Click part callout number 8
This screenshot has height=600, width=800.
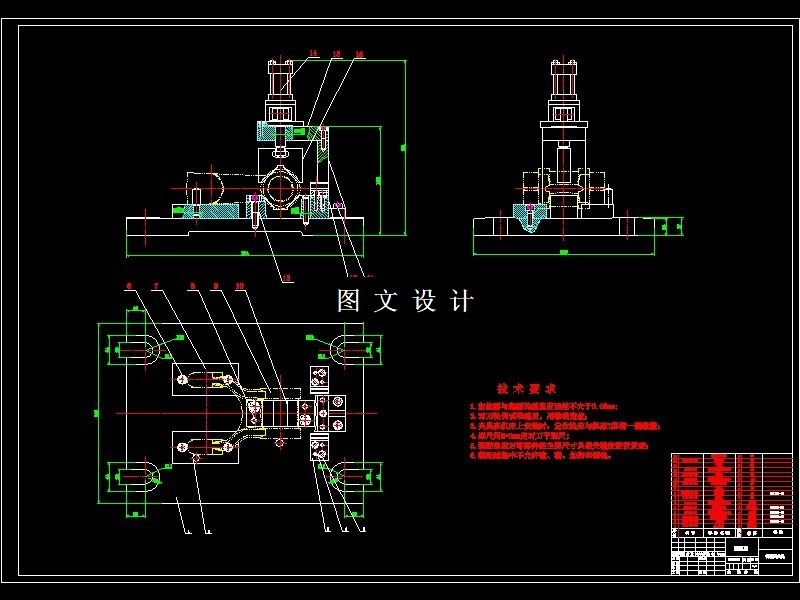click(x=192, y=286)
